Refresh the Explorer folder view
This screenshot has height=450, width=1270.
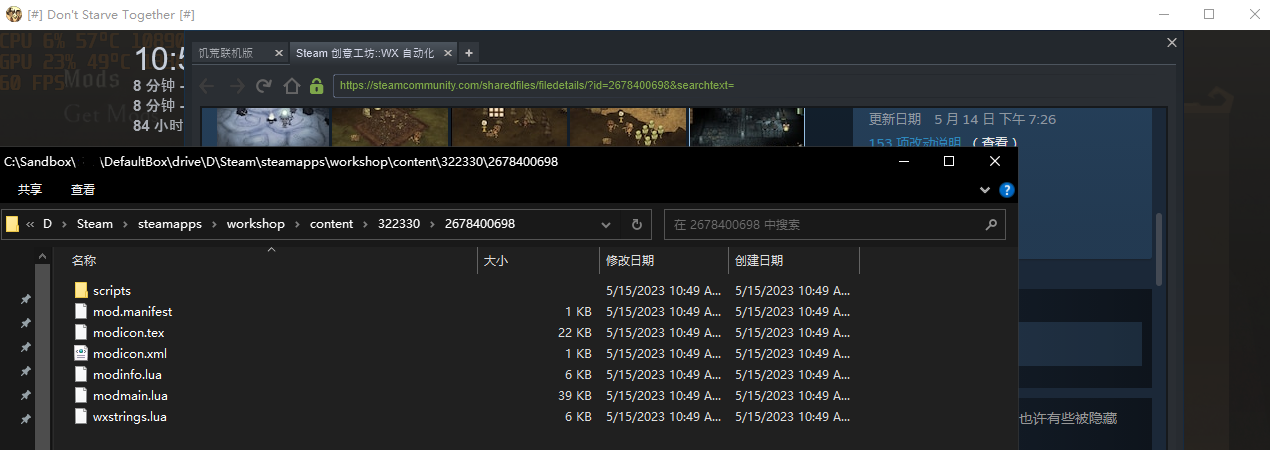click(x=636, y=224)
